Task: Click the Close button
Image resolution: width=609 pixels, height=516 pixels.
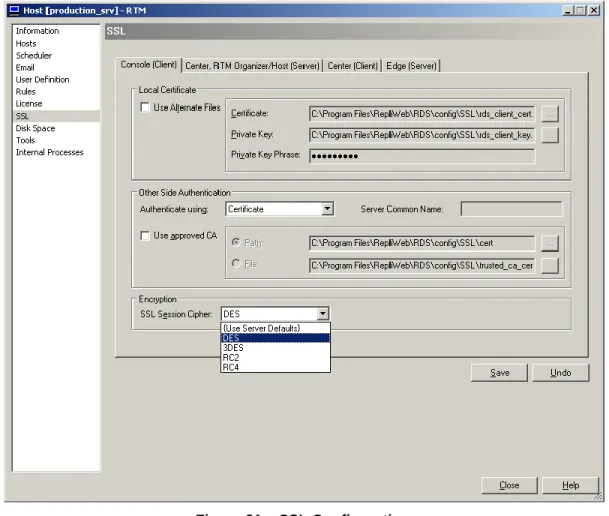Action: [509, 485]
